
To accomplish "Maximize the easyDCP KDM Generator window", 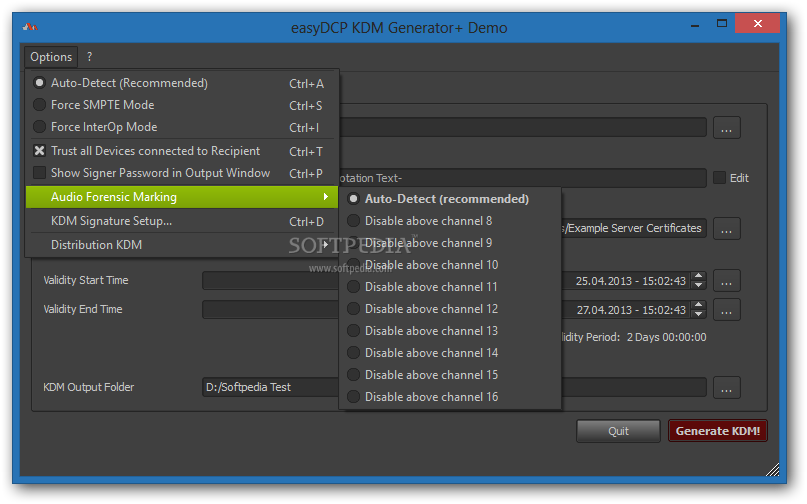I will pyautogui.click(x=722, y=24).
